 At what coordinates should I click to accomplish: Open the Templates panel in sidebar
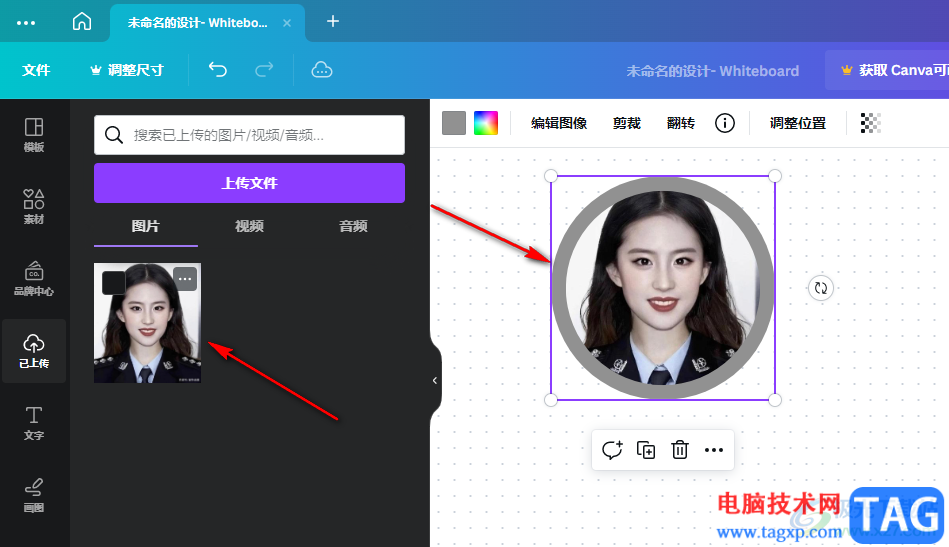click(34, 134)
